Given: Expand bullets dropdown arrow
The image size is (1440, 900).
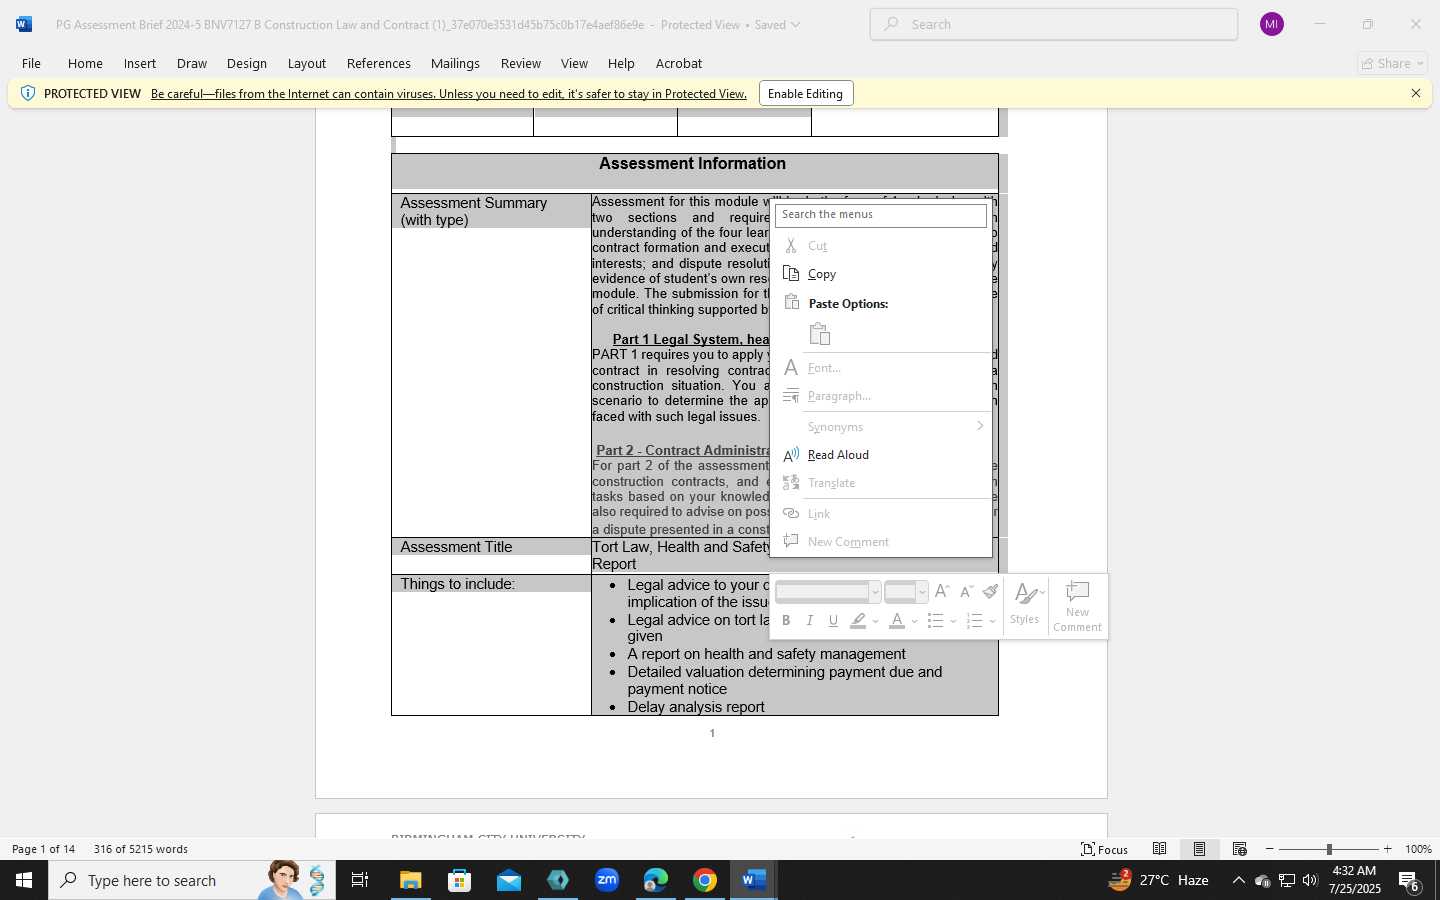Looking at the screenshot, I should click(x=953, y=621).
